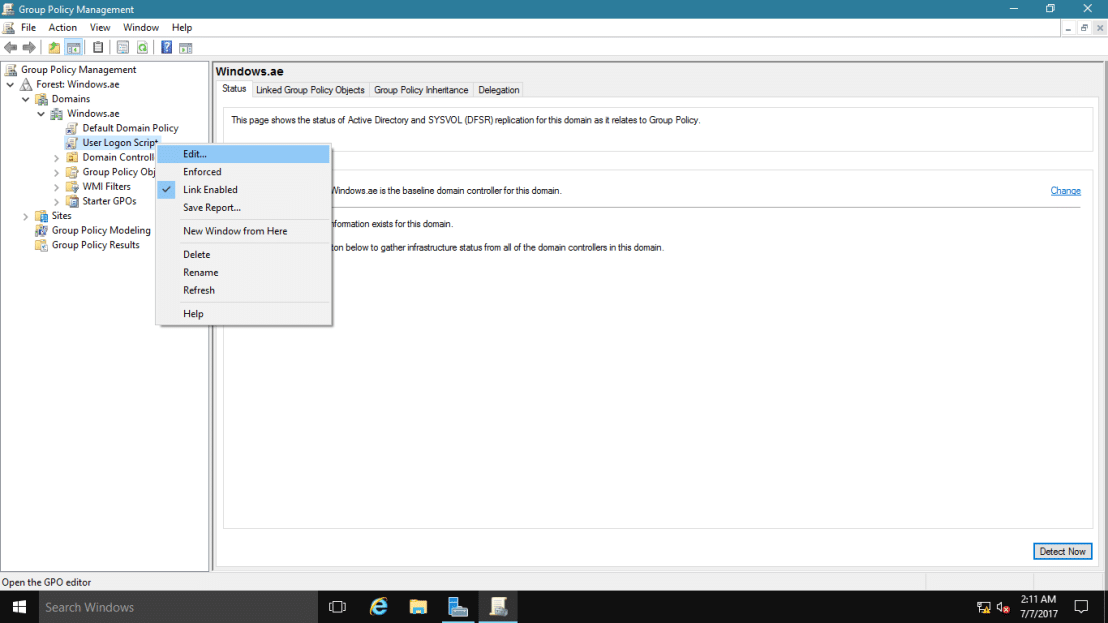Image resolution: width=1108 pixels, height=623 pixels.
Task: Click the Change link
Action: pos(1065,191)
